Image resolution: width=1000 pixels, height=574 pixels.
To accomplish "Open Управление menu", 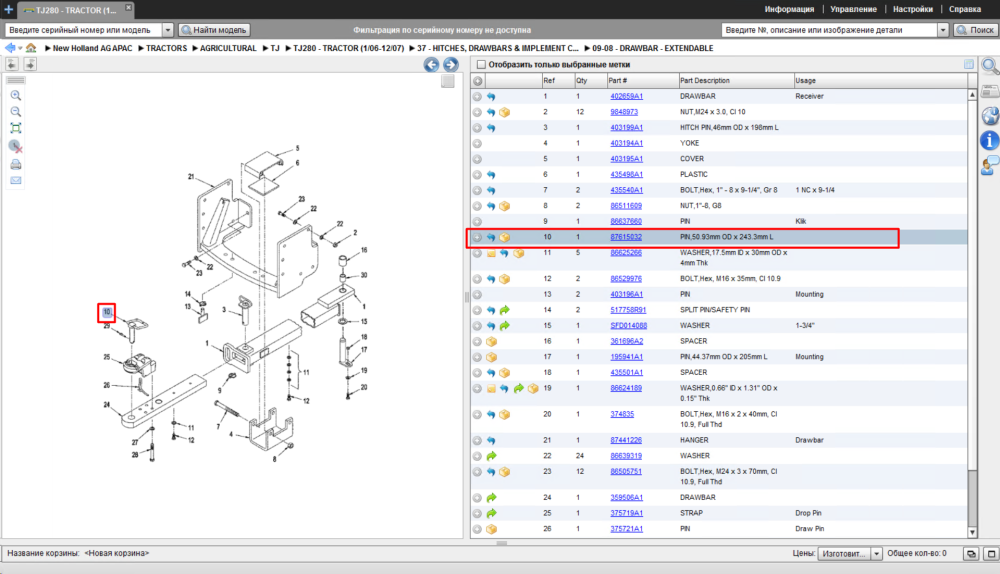I will point(853,9).
